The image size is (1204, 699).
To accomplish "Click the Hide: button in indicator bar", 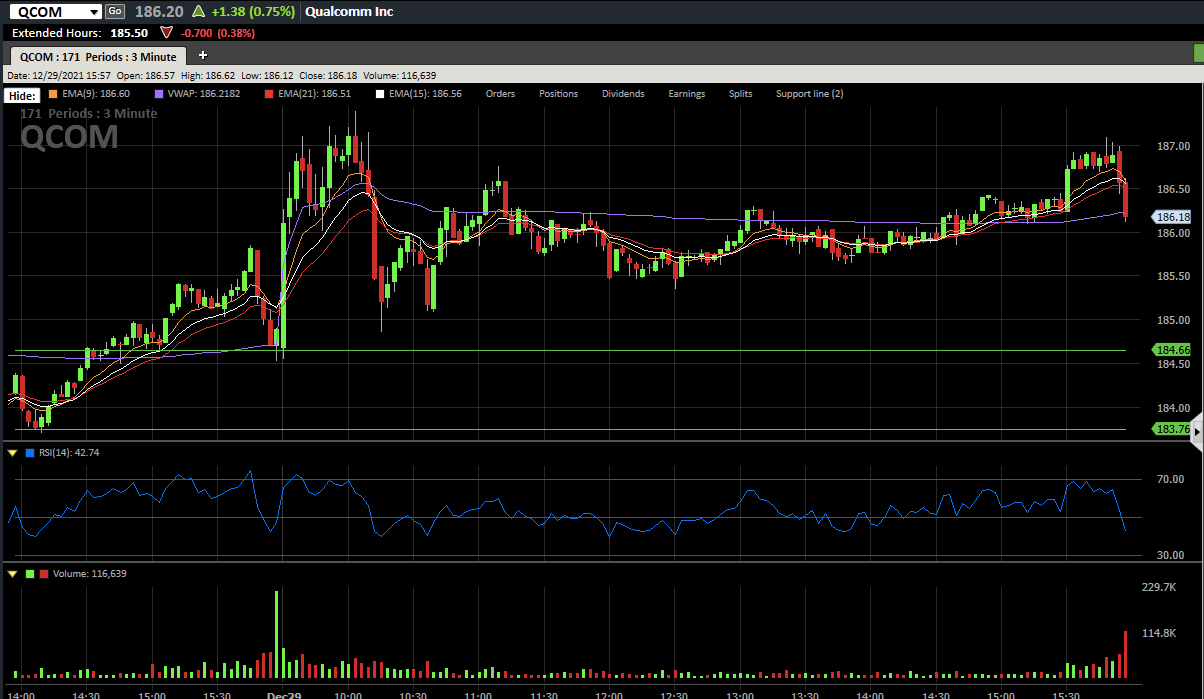I will pos(22,96).
